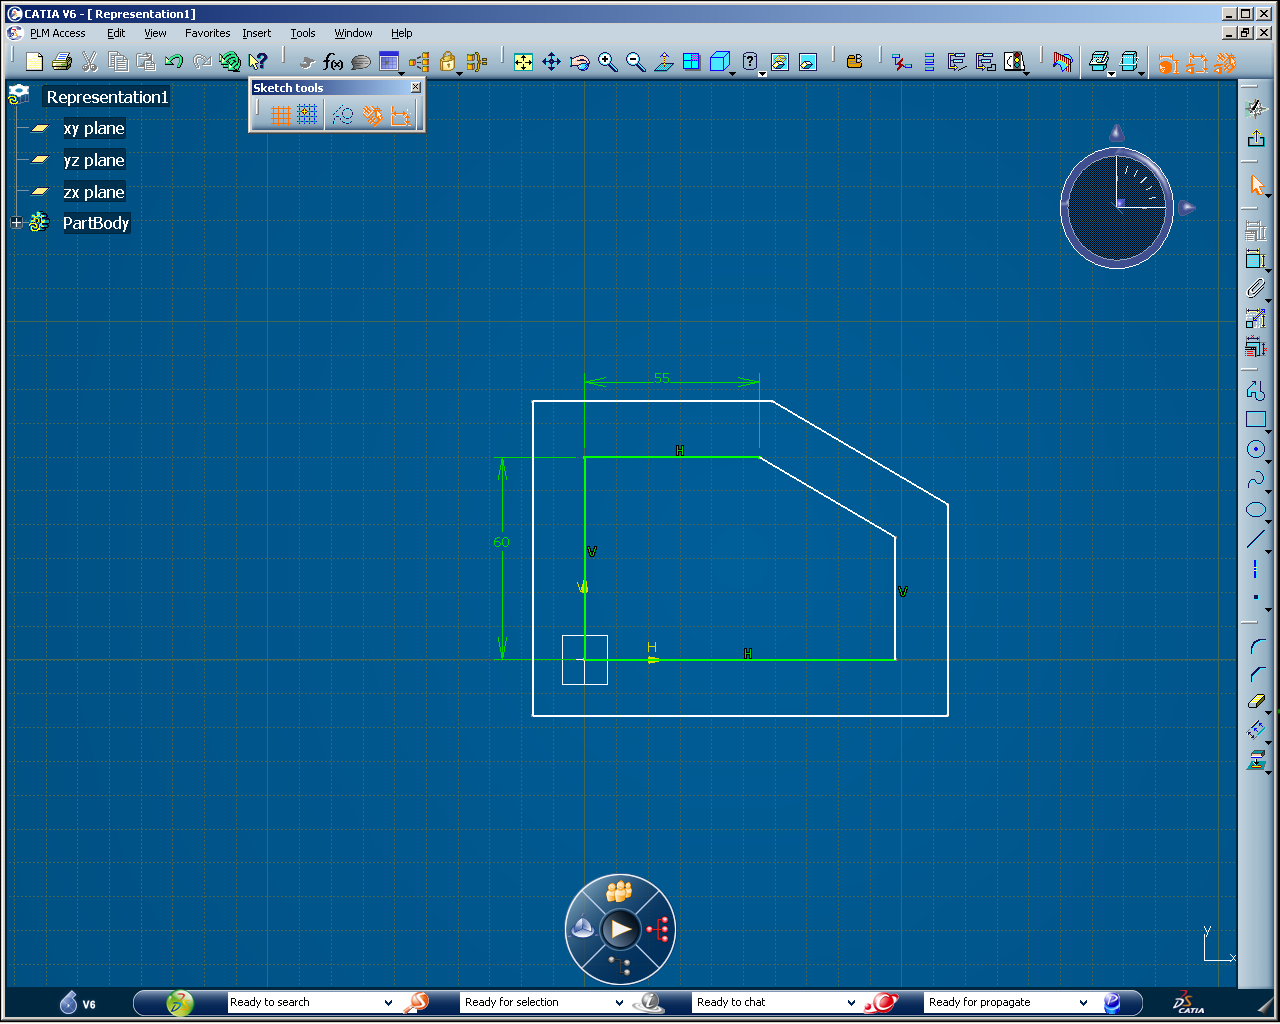1280x1024 pixels.
Task: Select the Point sketch tool
Action: (1255, 597)
